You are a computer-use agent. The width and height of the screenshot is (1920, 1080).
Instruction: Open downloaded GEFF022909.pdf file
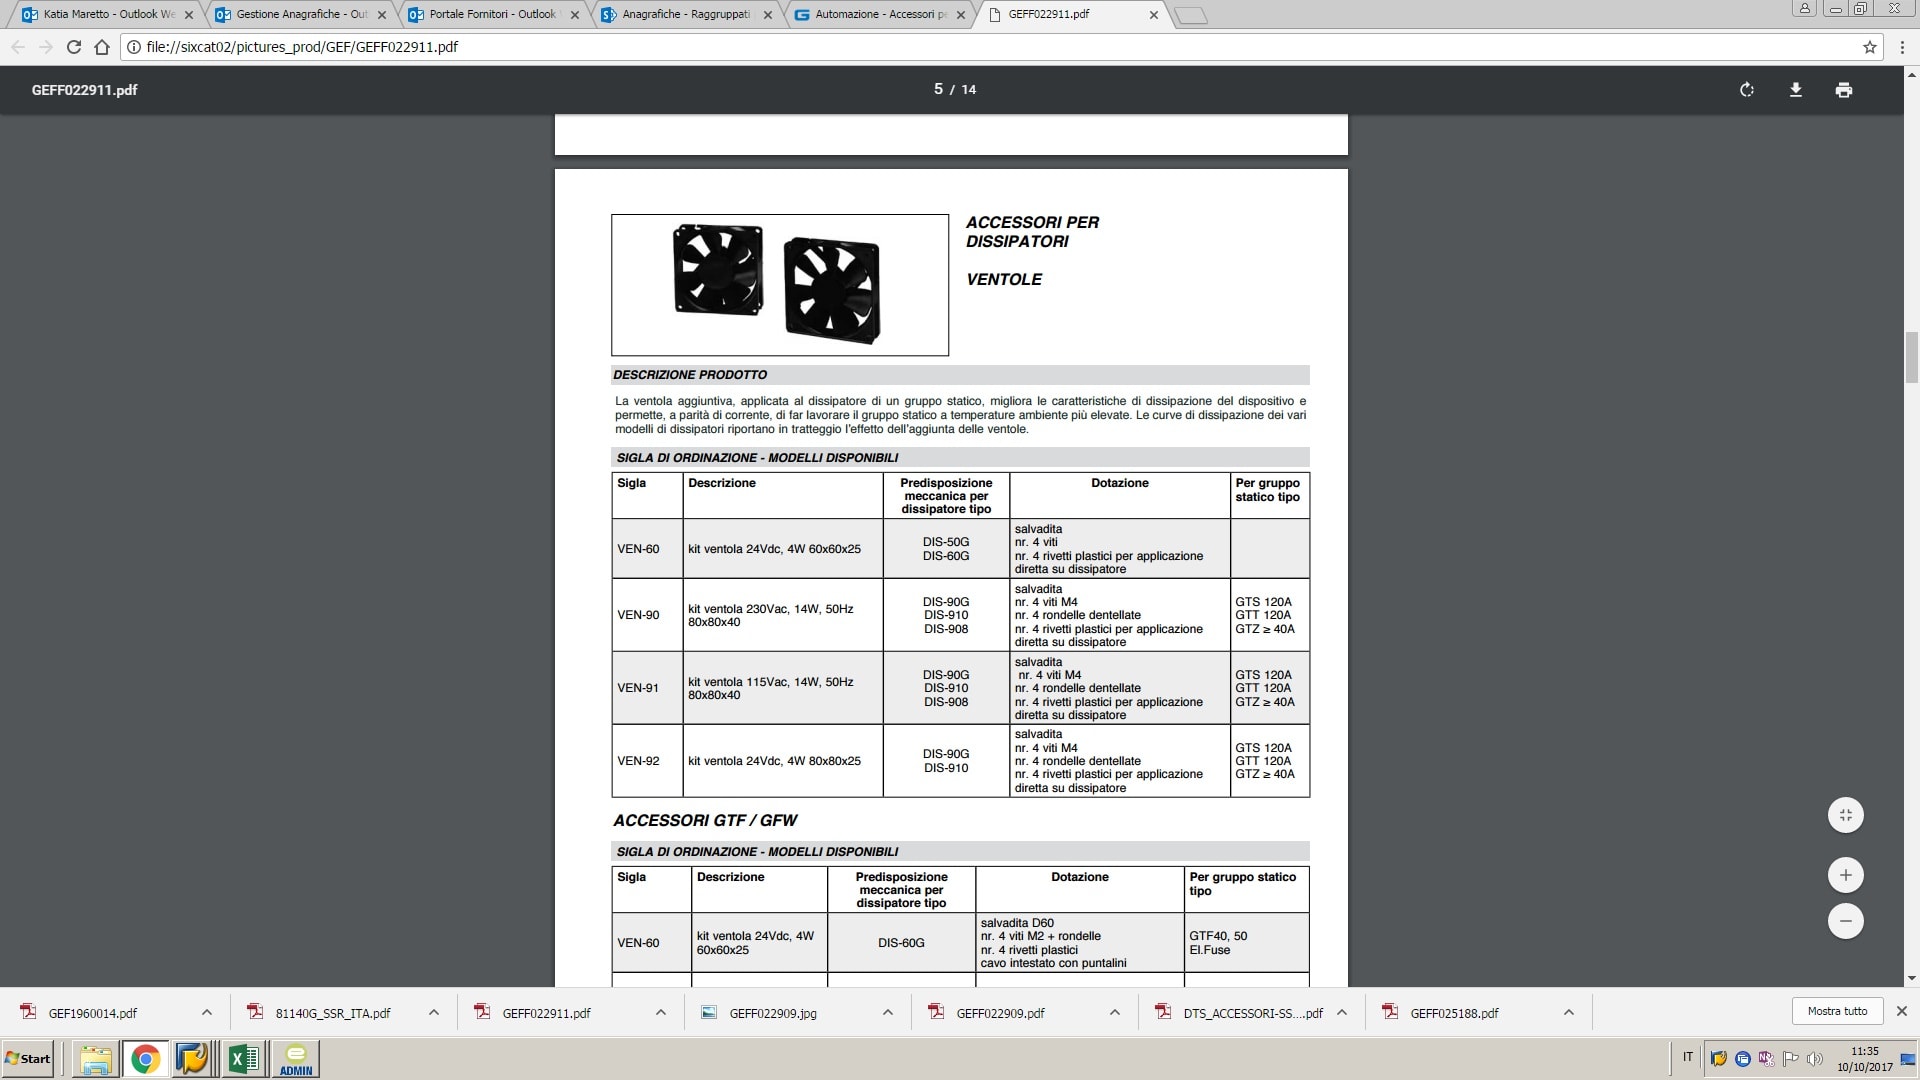tap(999, 1013)
